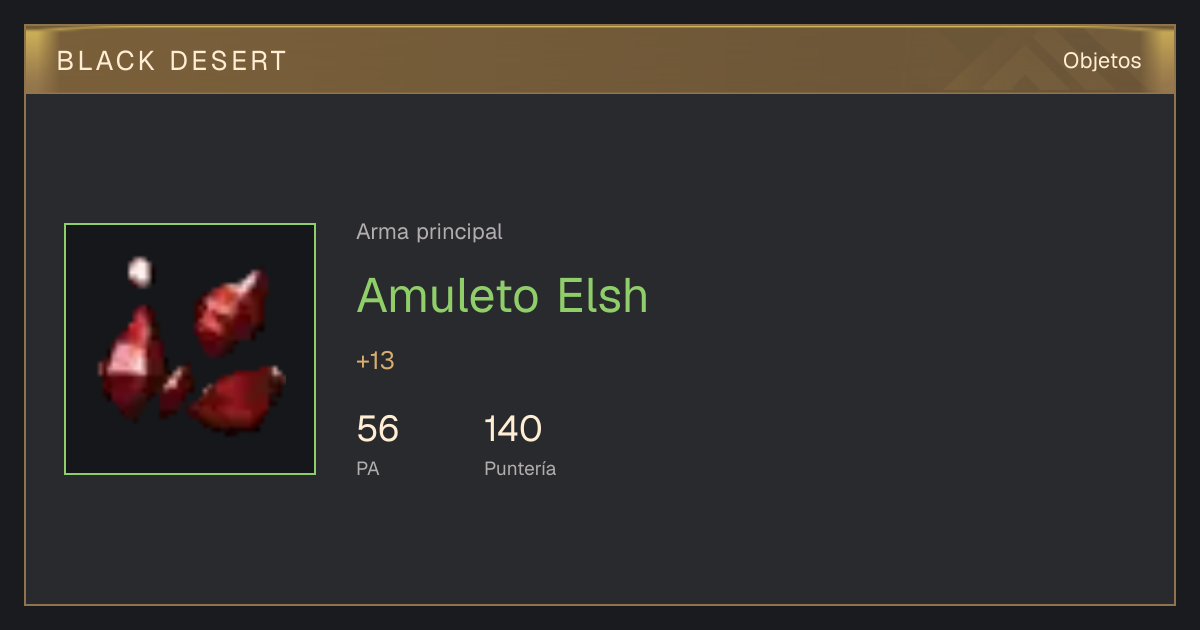Click the Arma principal category label
This screenshot has height=630, width=1200.
(x=429, y=232)
